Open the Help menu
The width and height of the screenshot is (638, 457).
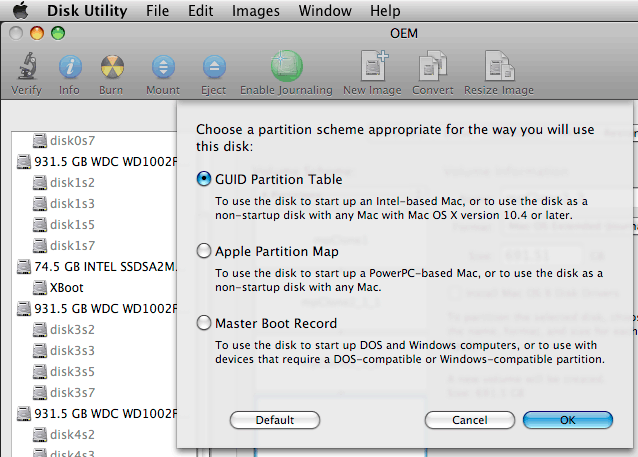point(385,11)
